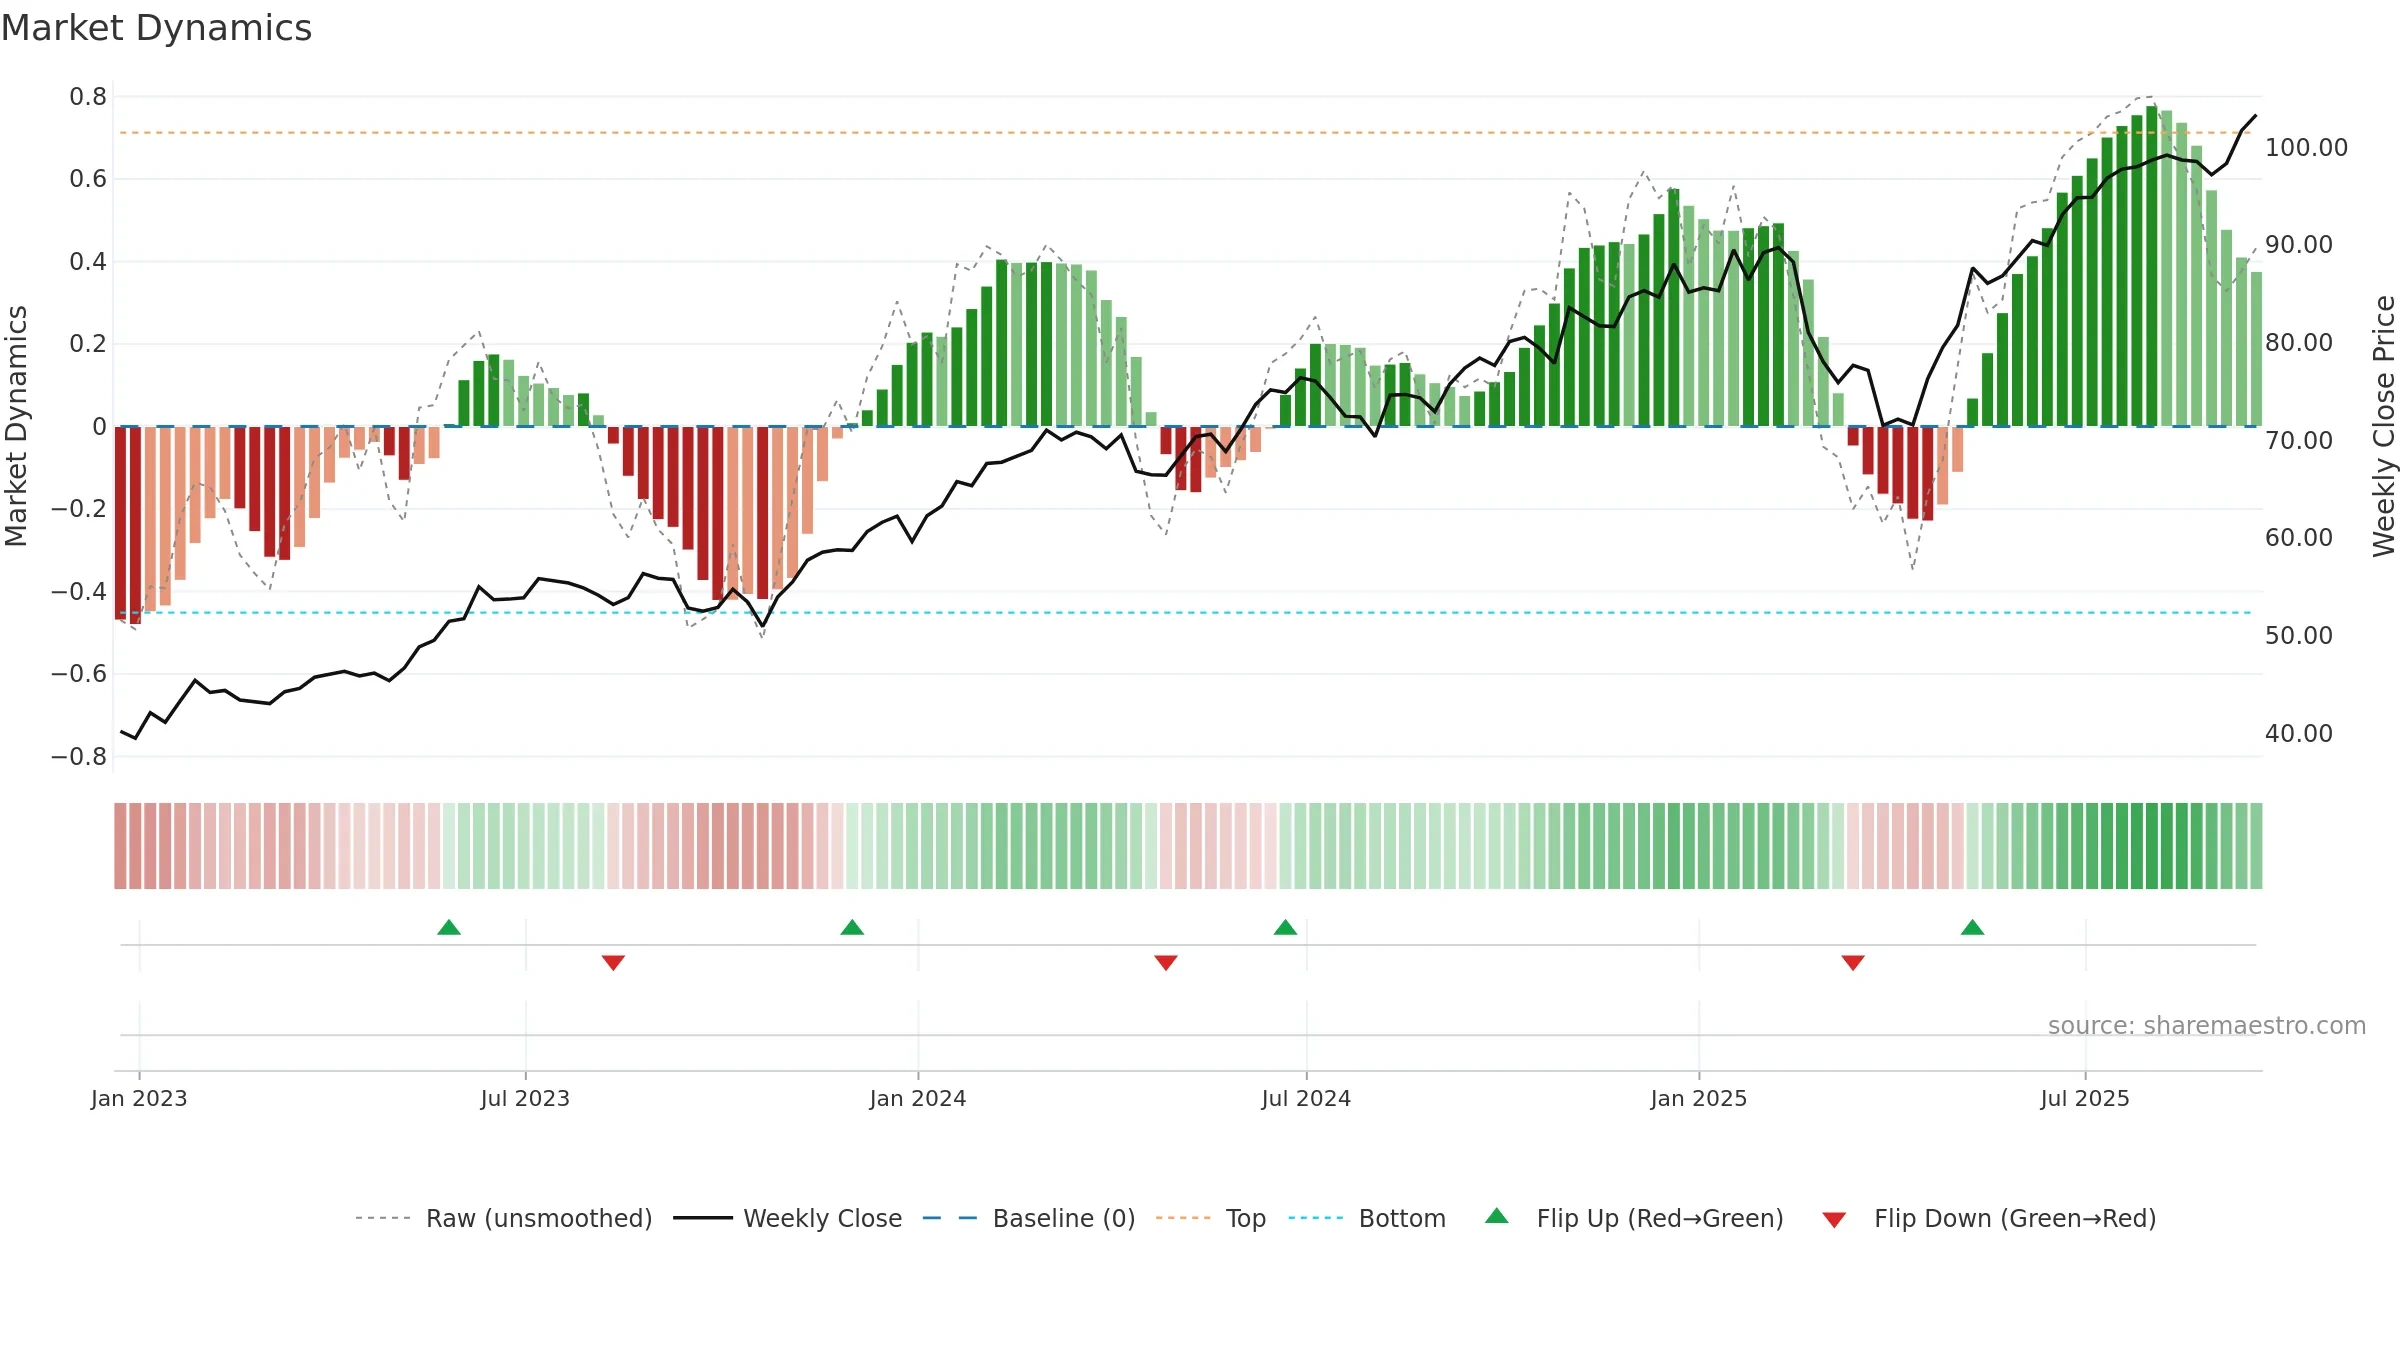Screen dimensions: 2400x1350
Task: Click the Jul 2024 axis label
Action: click(1306, 1098)
